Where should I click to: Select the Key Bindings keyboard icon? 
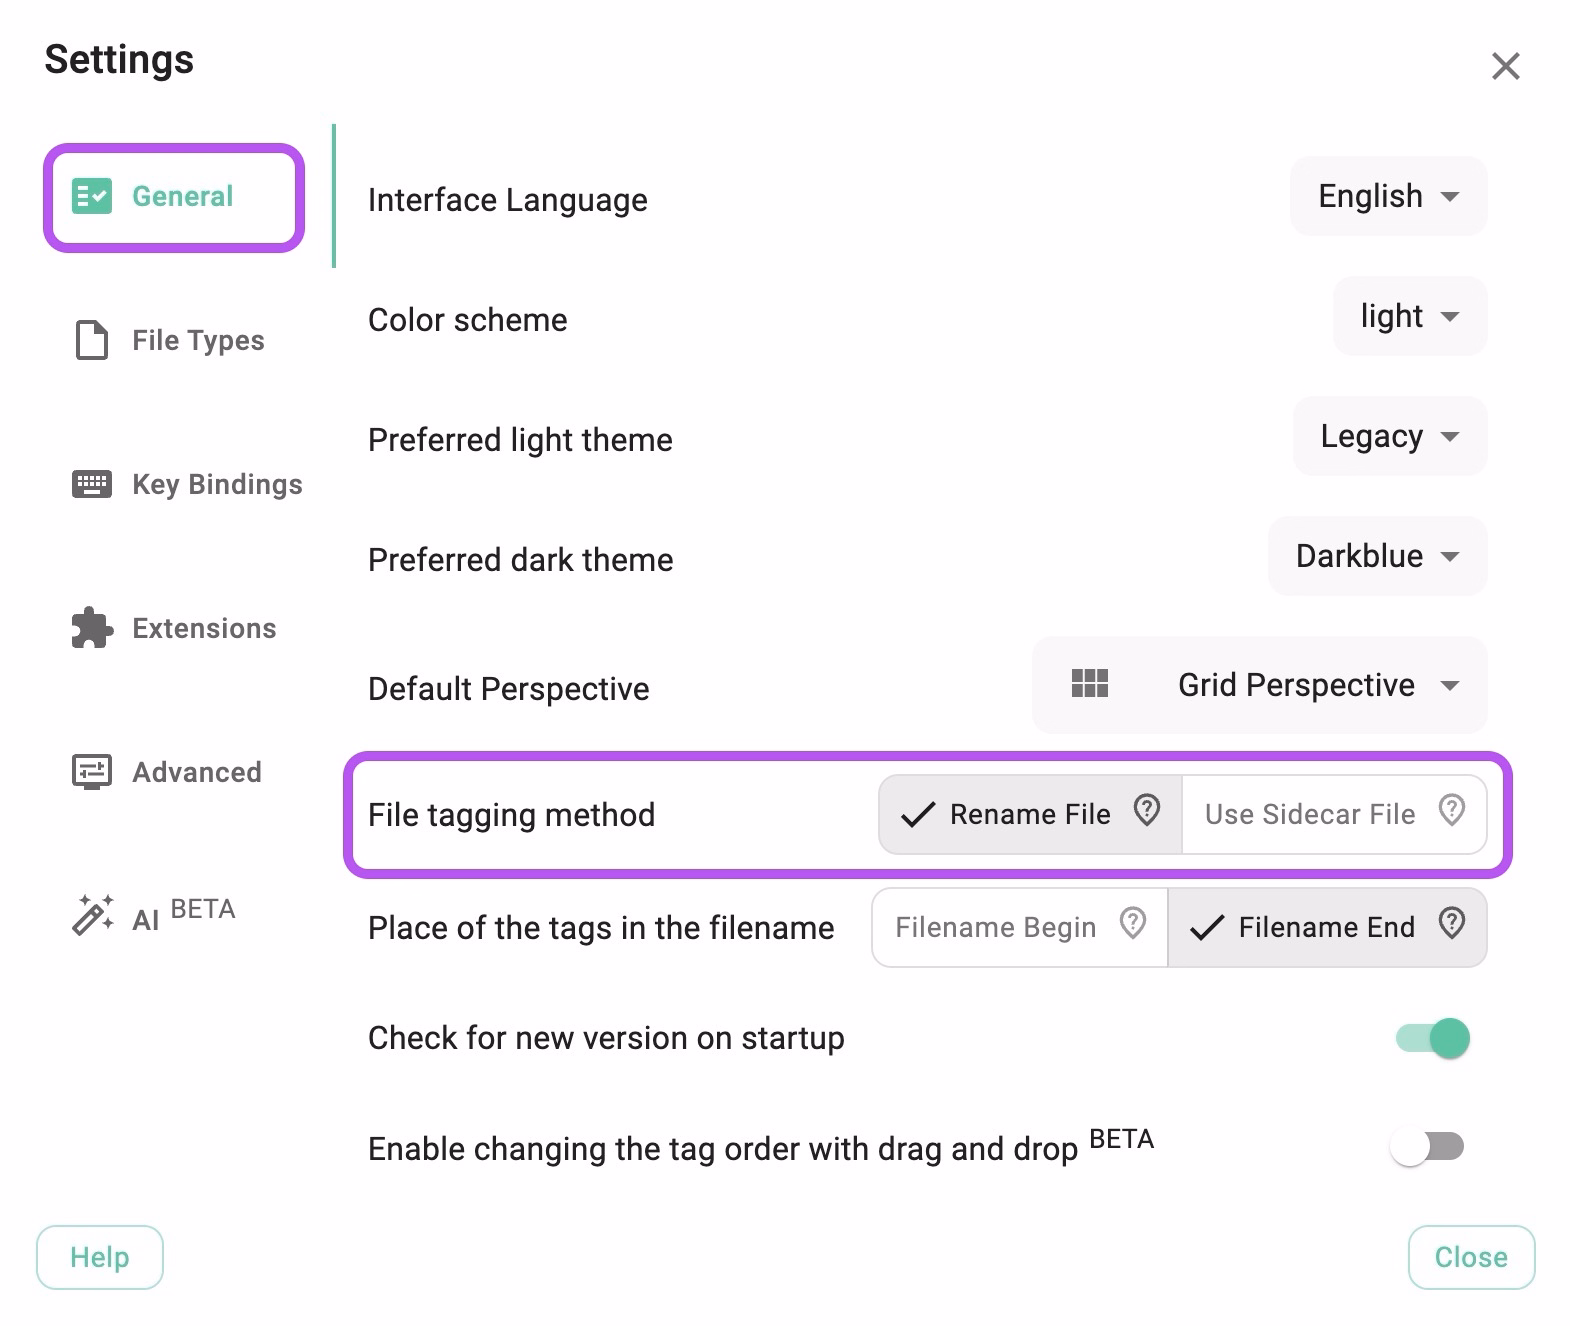click(91, 484)
